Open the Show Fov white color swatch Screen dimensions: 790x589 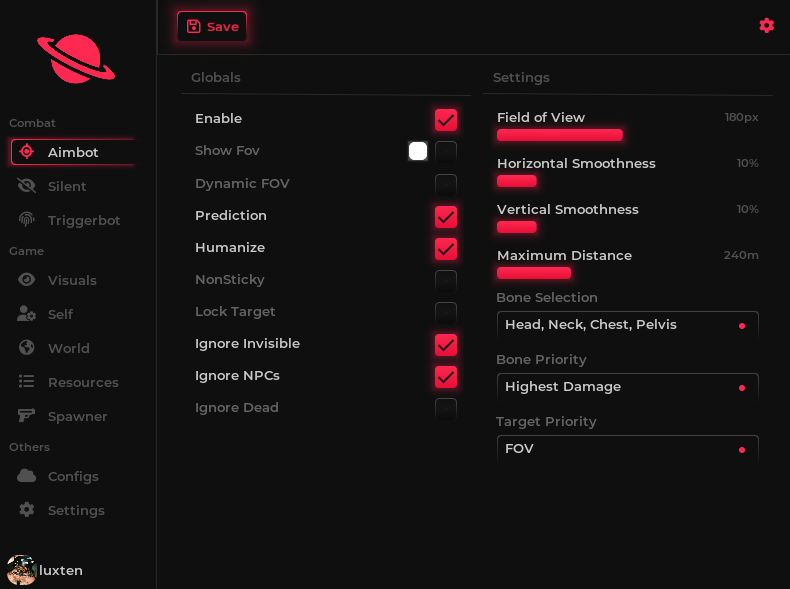coord(418,151)
